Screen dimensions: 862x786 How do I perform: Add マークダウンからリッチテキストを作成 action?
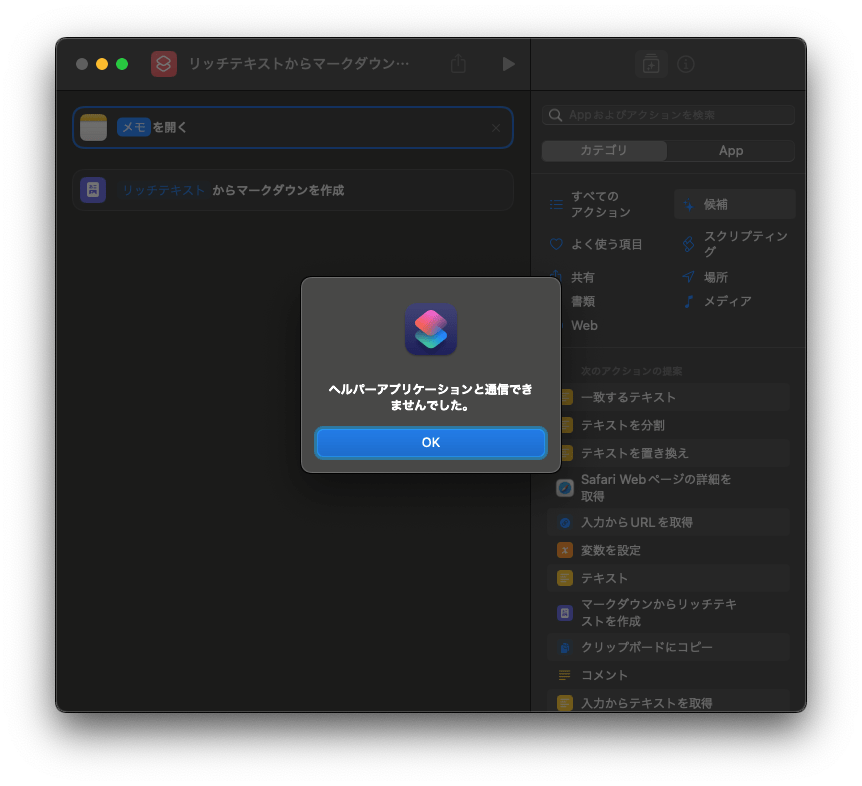click(668, 613)
